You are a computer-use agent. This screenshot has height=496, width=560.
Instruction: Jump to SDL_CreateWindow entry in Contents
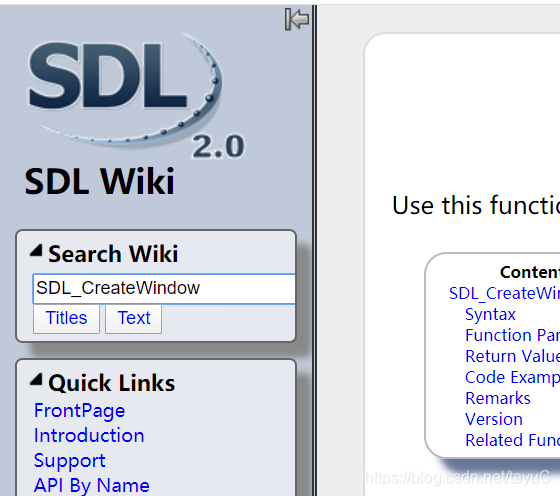pyautogui.click(x=504, y=294)
